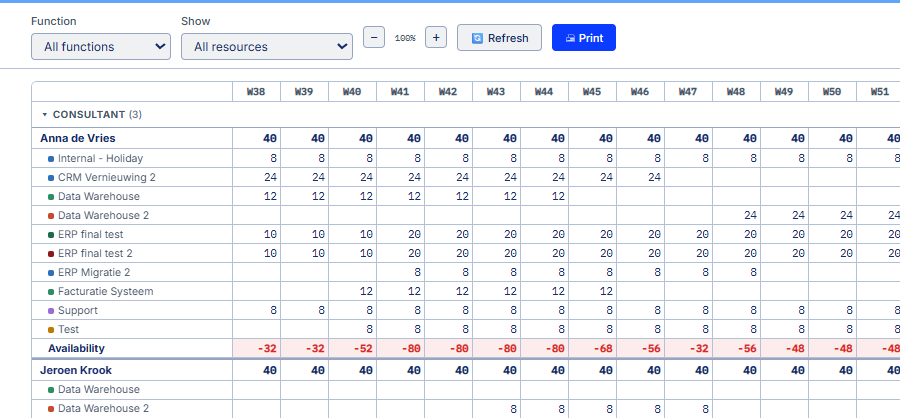900x418 pixels.
Task: Click the plus zoom-in button
Action: point(436,38)
